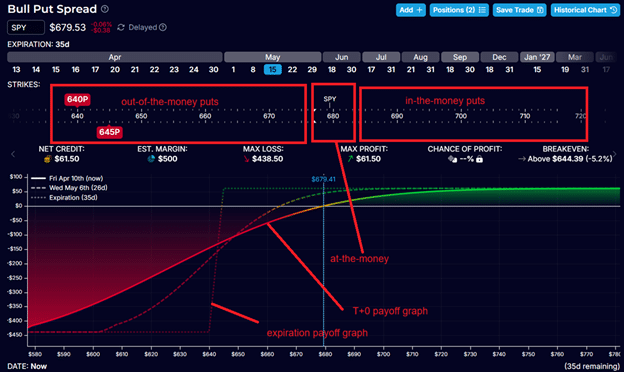Toggle the Wed May 6th (26d) legend line

(69, 188)
